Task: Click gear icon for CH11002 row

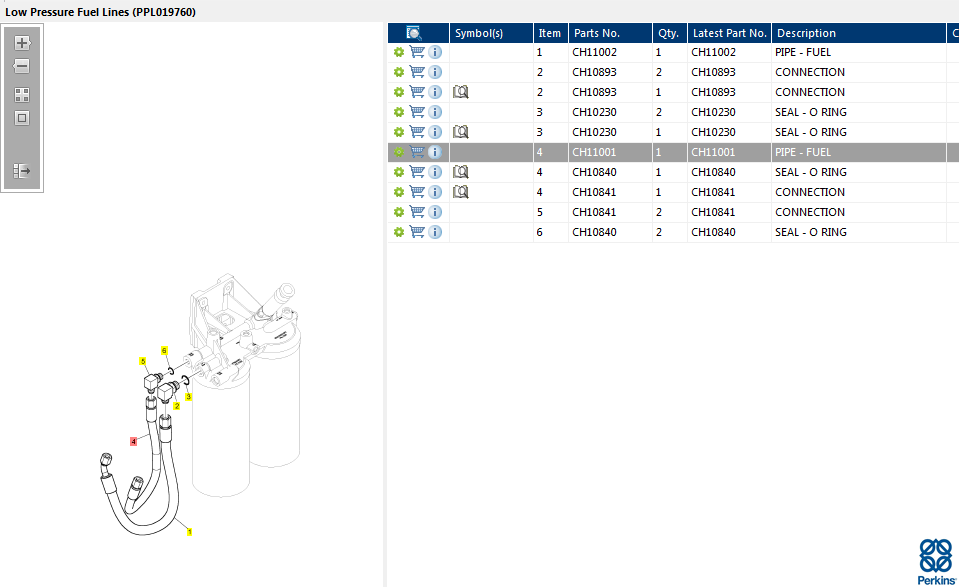Action: tap(399, 52)
